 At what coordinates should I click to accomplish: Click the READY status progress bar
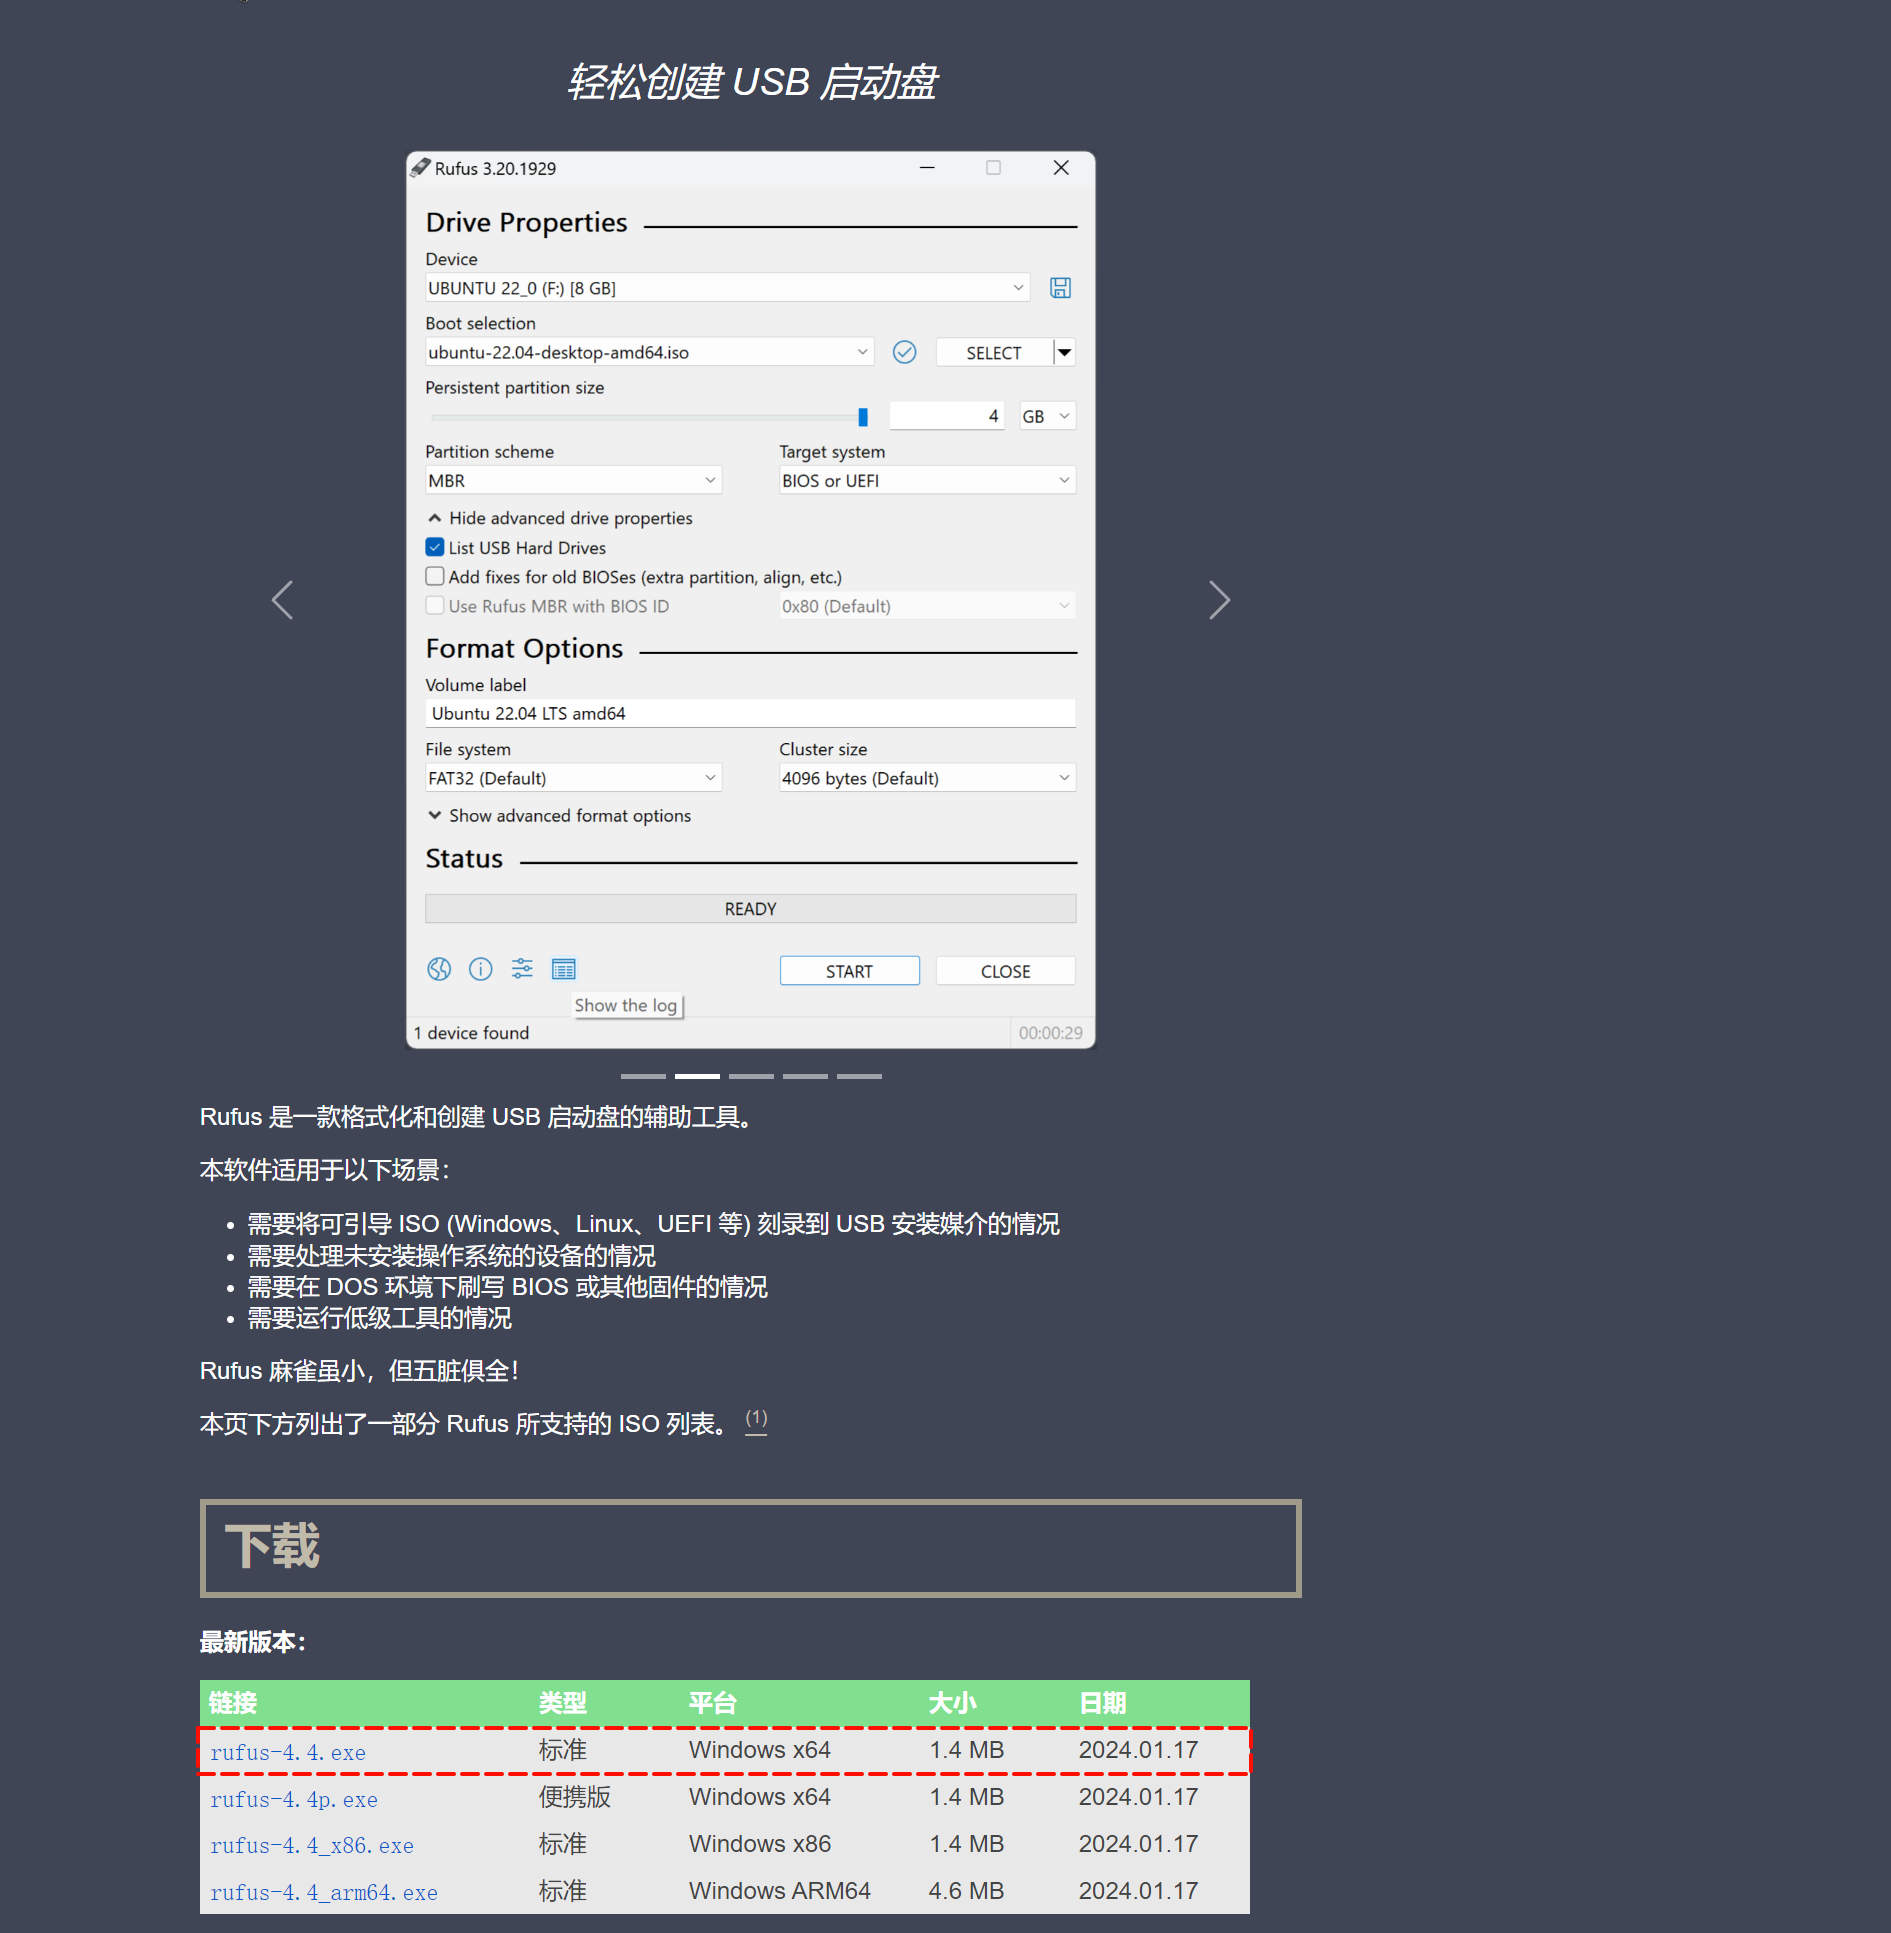(750, 908)
